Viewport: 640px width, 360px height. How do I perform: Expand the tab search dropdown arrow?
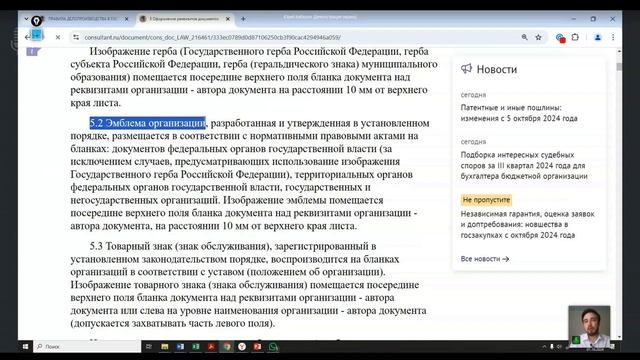point(26,19)
